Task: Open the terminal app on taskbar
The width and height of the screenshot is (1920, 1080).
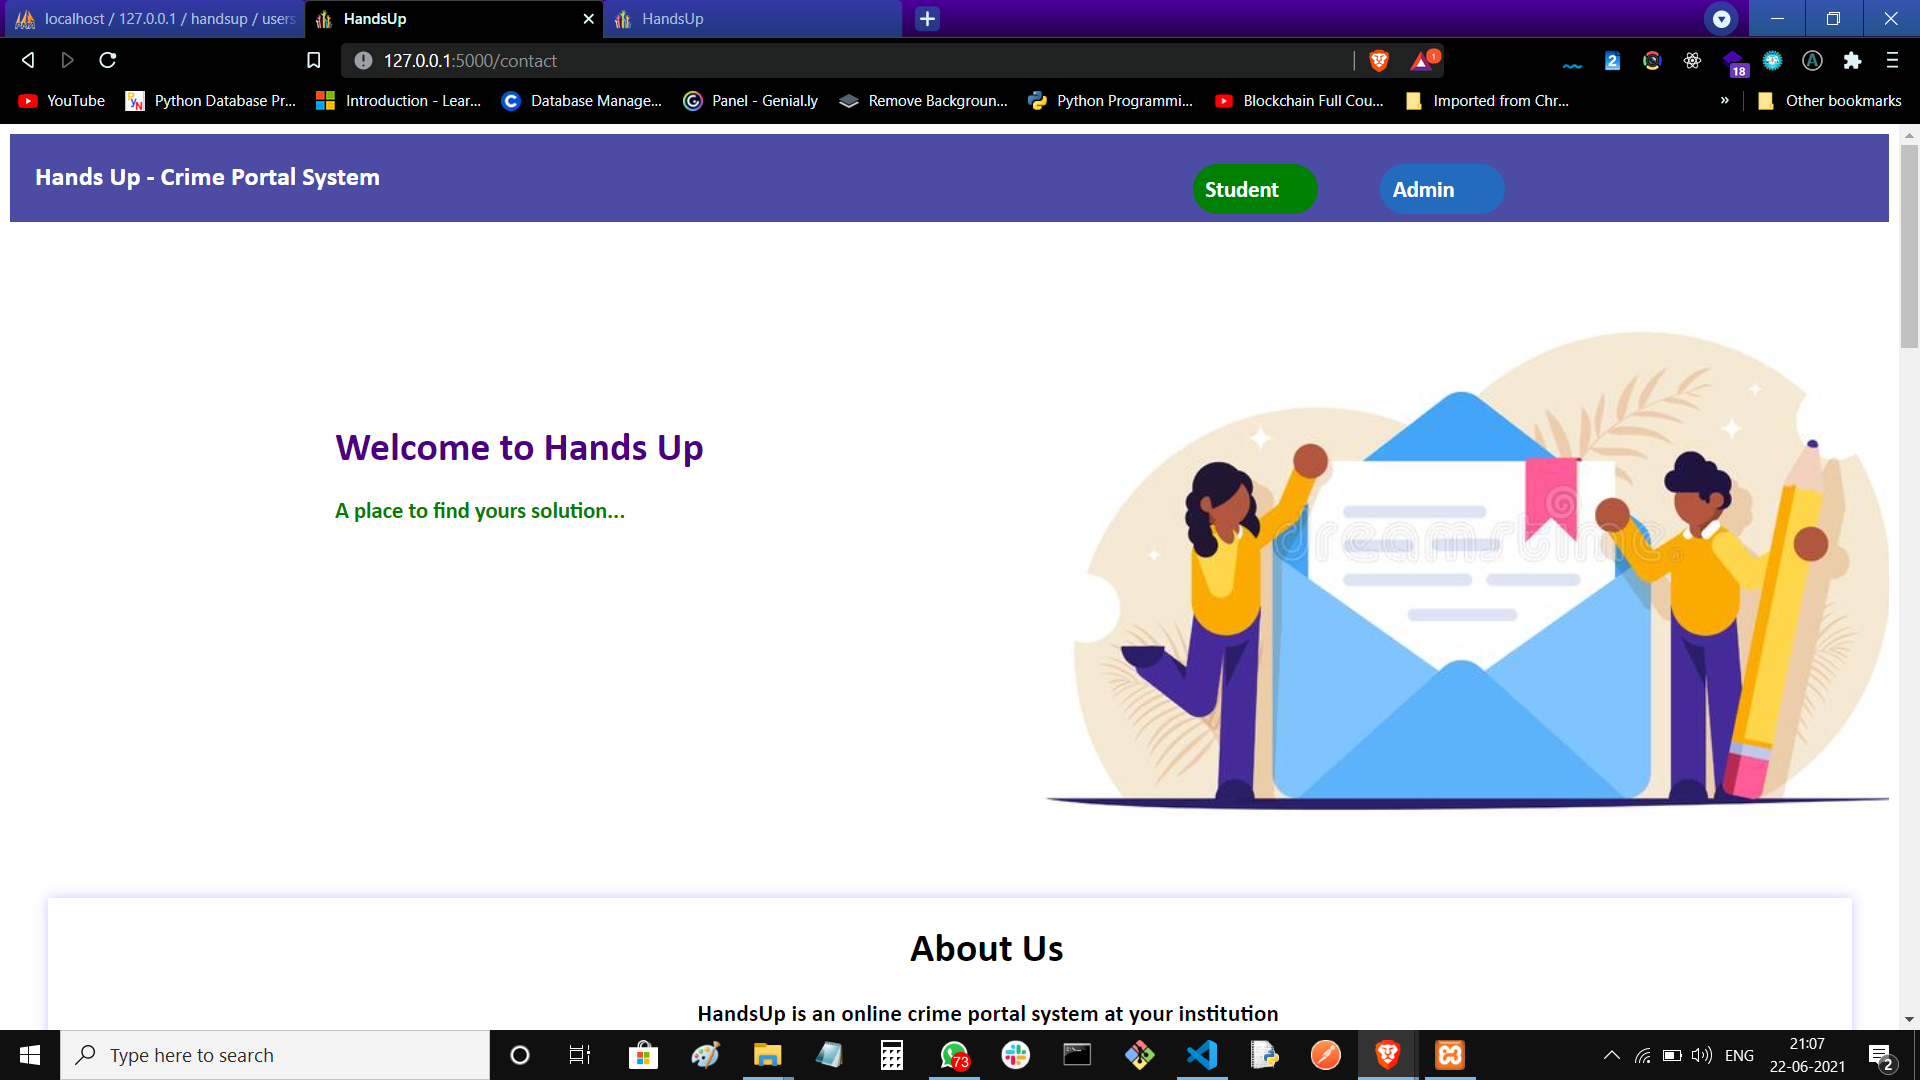Action: click(1077, 1055)
